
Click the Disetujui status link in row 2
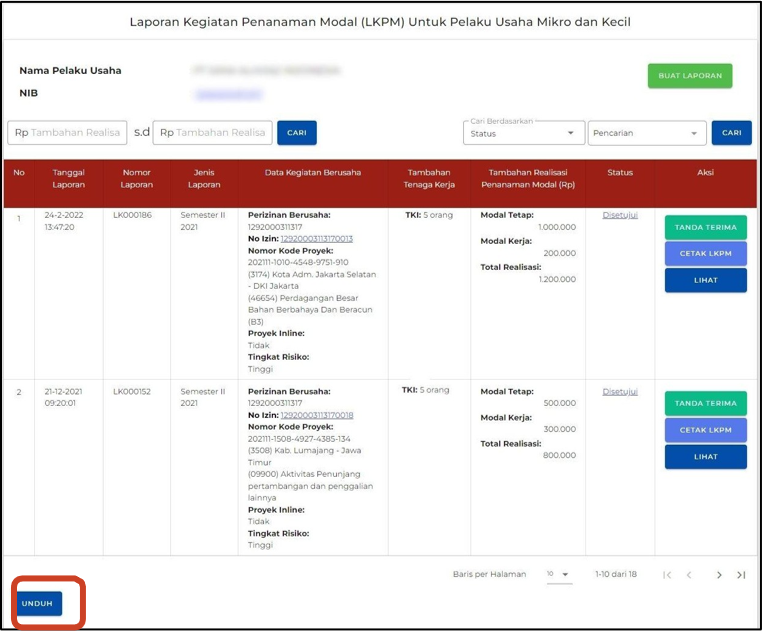pos(620,392)
